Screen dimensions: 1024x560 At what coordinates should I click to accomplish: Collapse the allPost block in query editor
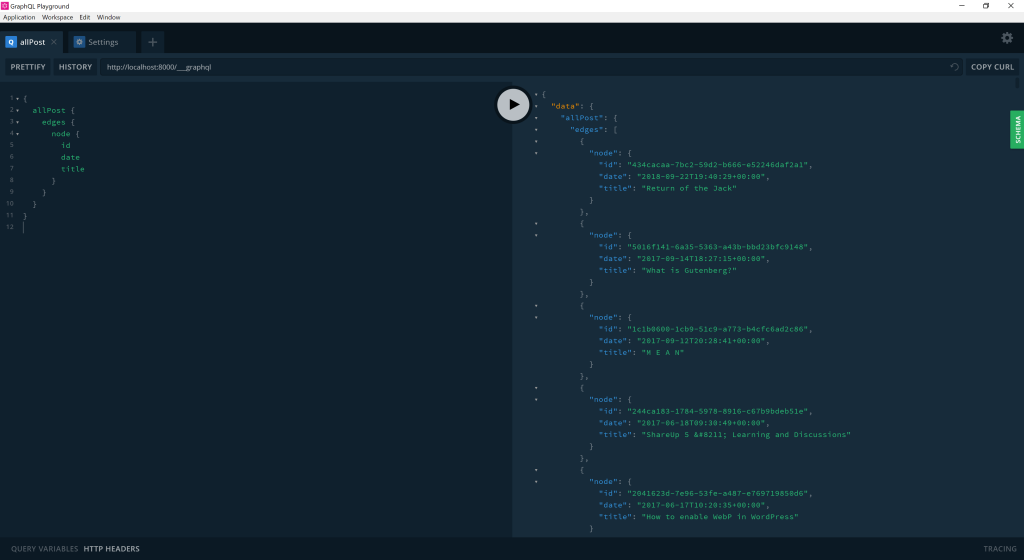17,110
